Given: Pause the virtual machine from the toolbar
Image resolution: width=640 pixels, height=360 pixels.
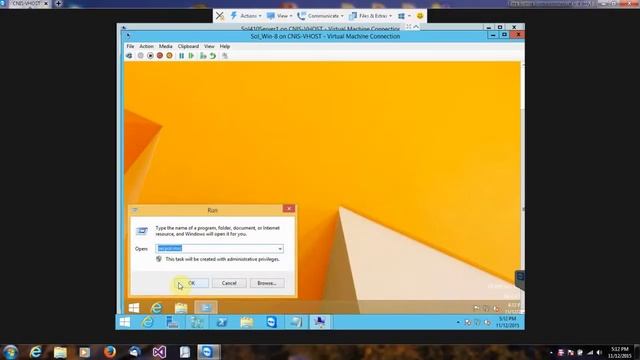Looking at the screenshot, I should coord(182,56).
